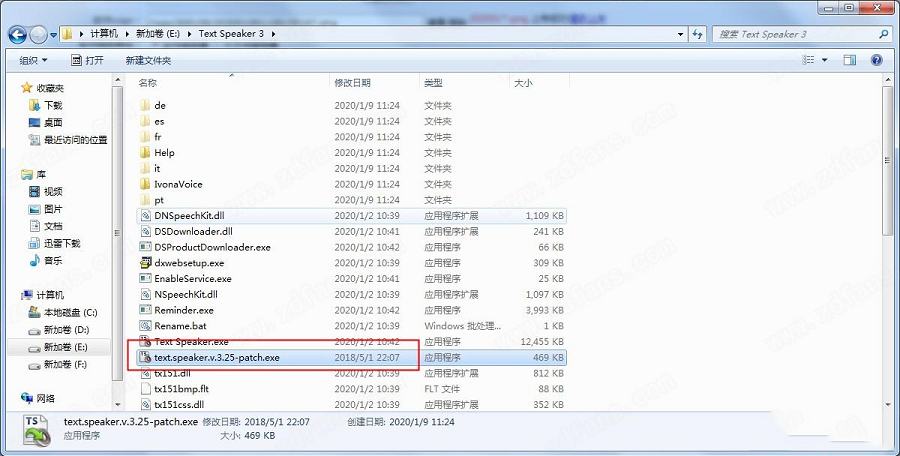Collapse the 收藏夹 tree group
Image resolution: width=900 pixels, height=456 pixels.
point(13,88)
